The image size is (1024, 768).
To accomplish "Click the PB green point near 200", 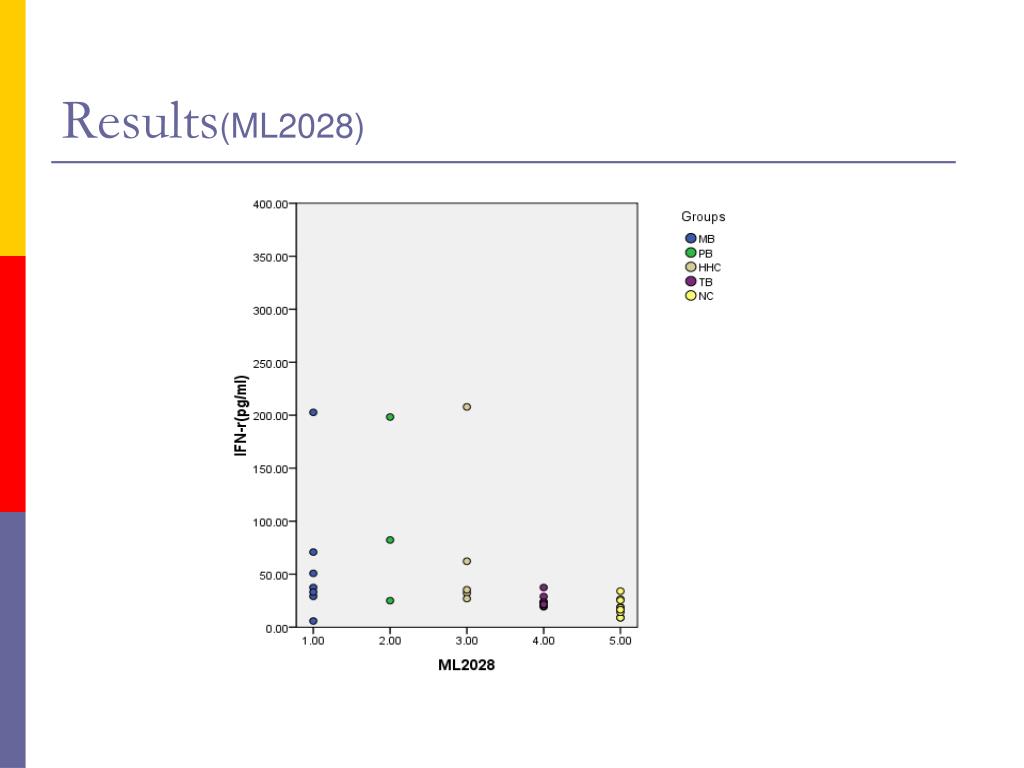I will coord(390,417).
